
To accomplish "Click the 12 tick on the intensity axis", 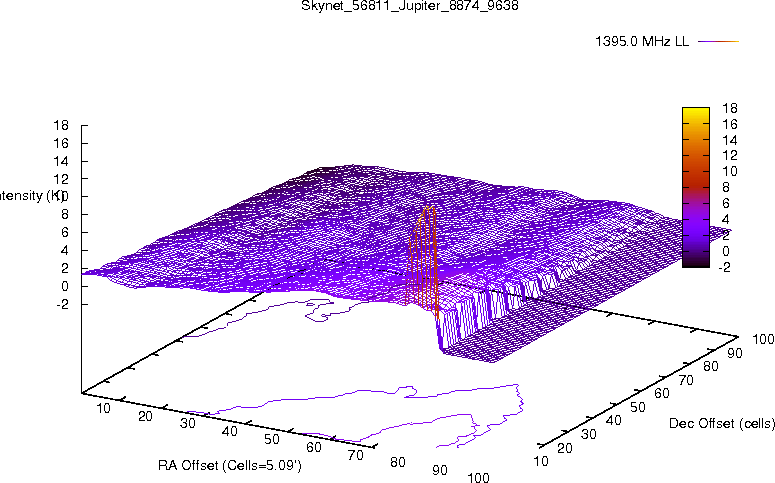I will pos(61,179).
